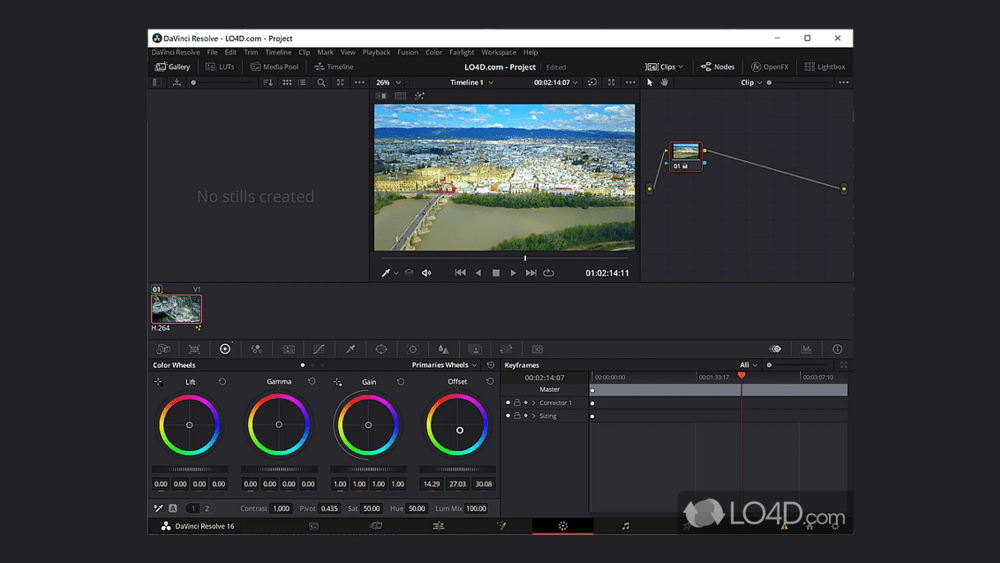This screenshot has height=563, width=1000.
Task: Open the Motion Effects palette
Action: coord(289,349)
